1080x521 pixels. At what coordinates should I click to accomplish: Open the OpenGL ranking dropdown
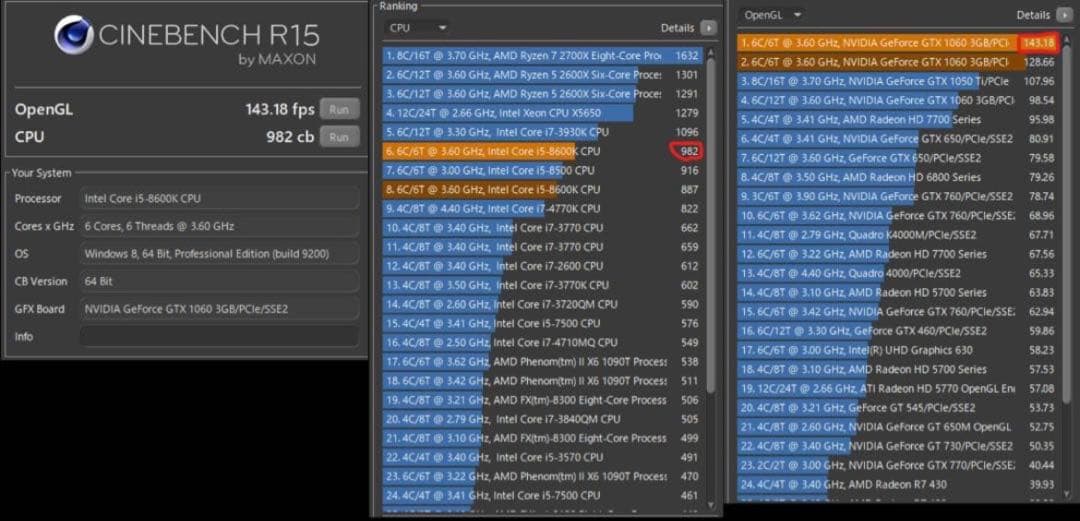point(773,14)
